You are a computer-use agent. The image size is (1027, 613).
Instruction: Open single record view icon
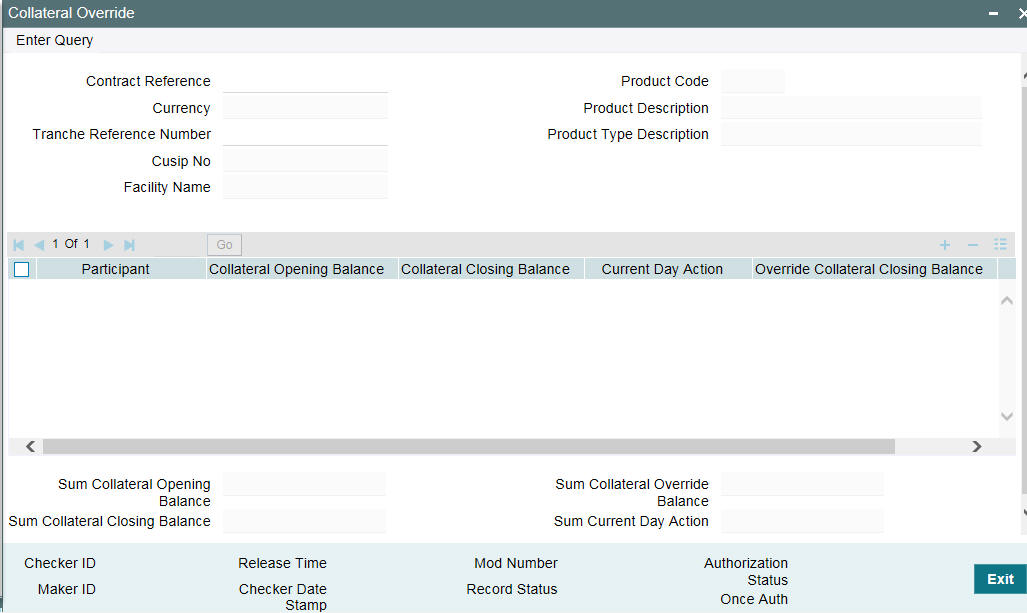[1000, 244]
